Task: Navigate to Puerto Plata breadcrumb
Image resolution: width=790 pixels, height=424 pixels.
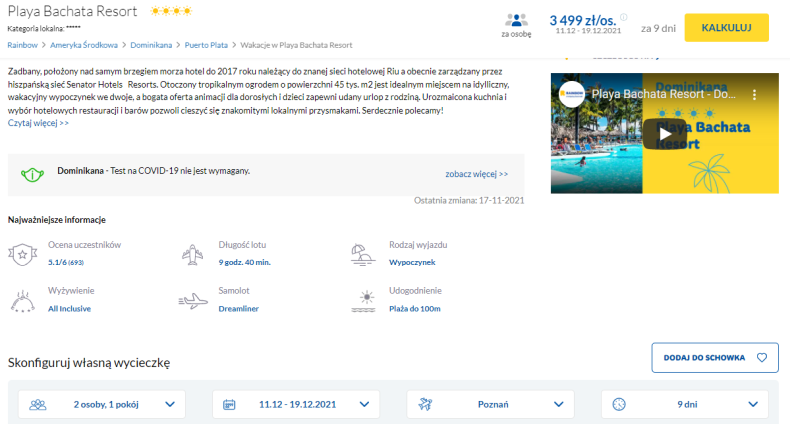Action: 206,45
